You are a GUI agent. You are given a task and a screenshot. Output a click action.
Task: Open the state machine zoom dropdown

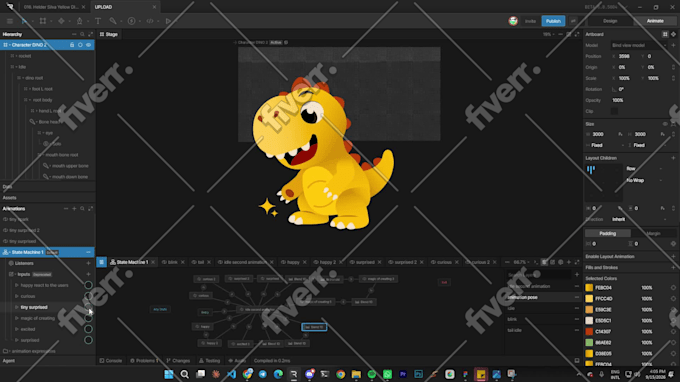pos(521,262)
